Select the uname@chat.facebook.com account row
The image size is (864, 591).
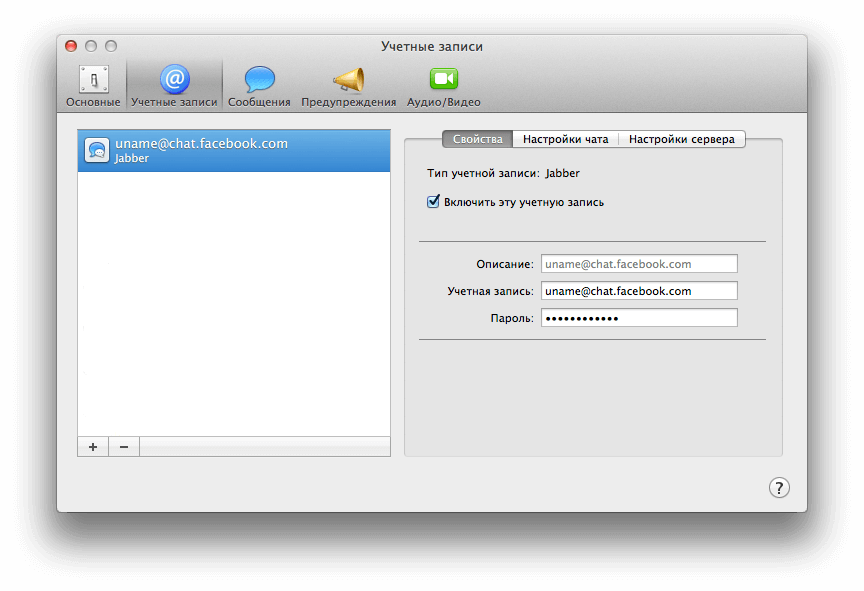coord(234,150)
